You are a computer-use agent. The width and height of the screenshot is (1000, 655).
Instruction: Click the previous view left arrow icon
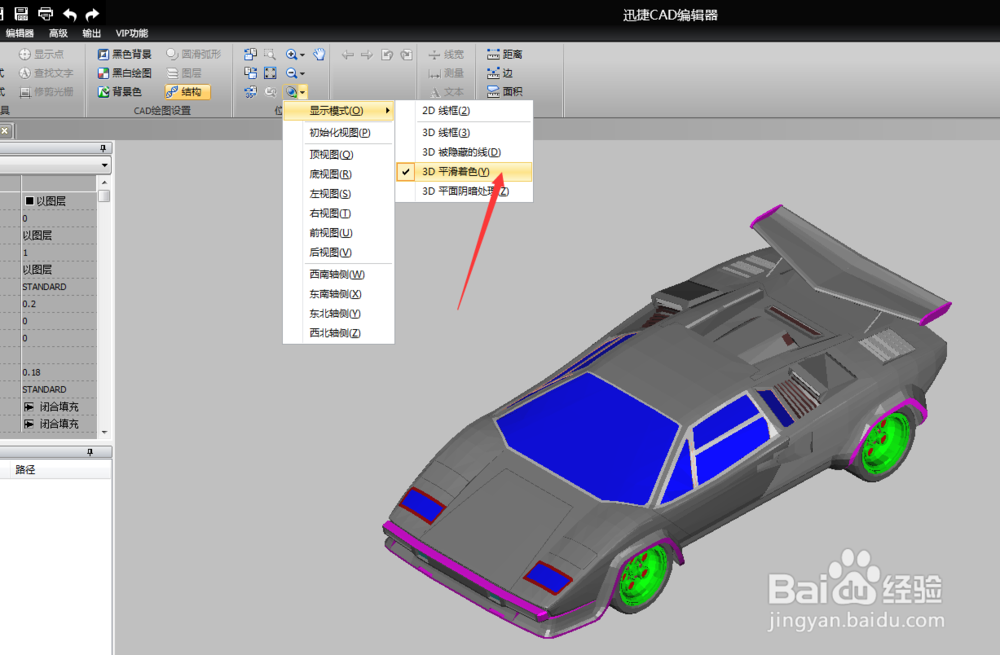[348, 55]
